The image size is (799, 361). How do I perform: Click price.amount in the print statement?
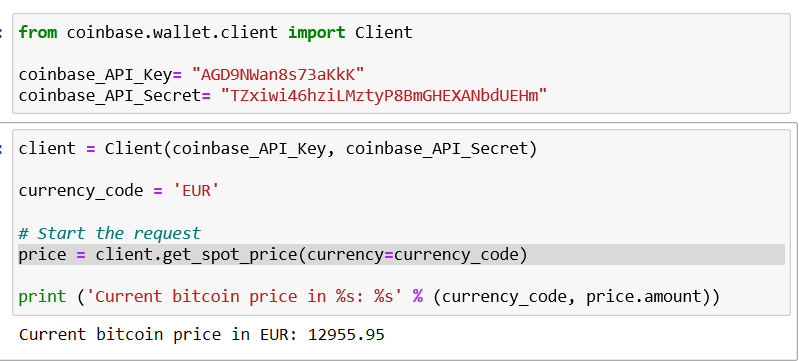pyautogui.click(x=644, y=297)
